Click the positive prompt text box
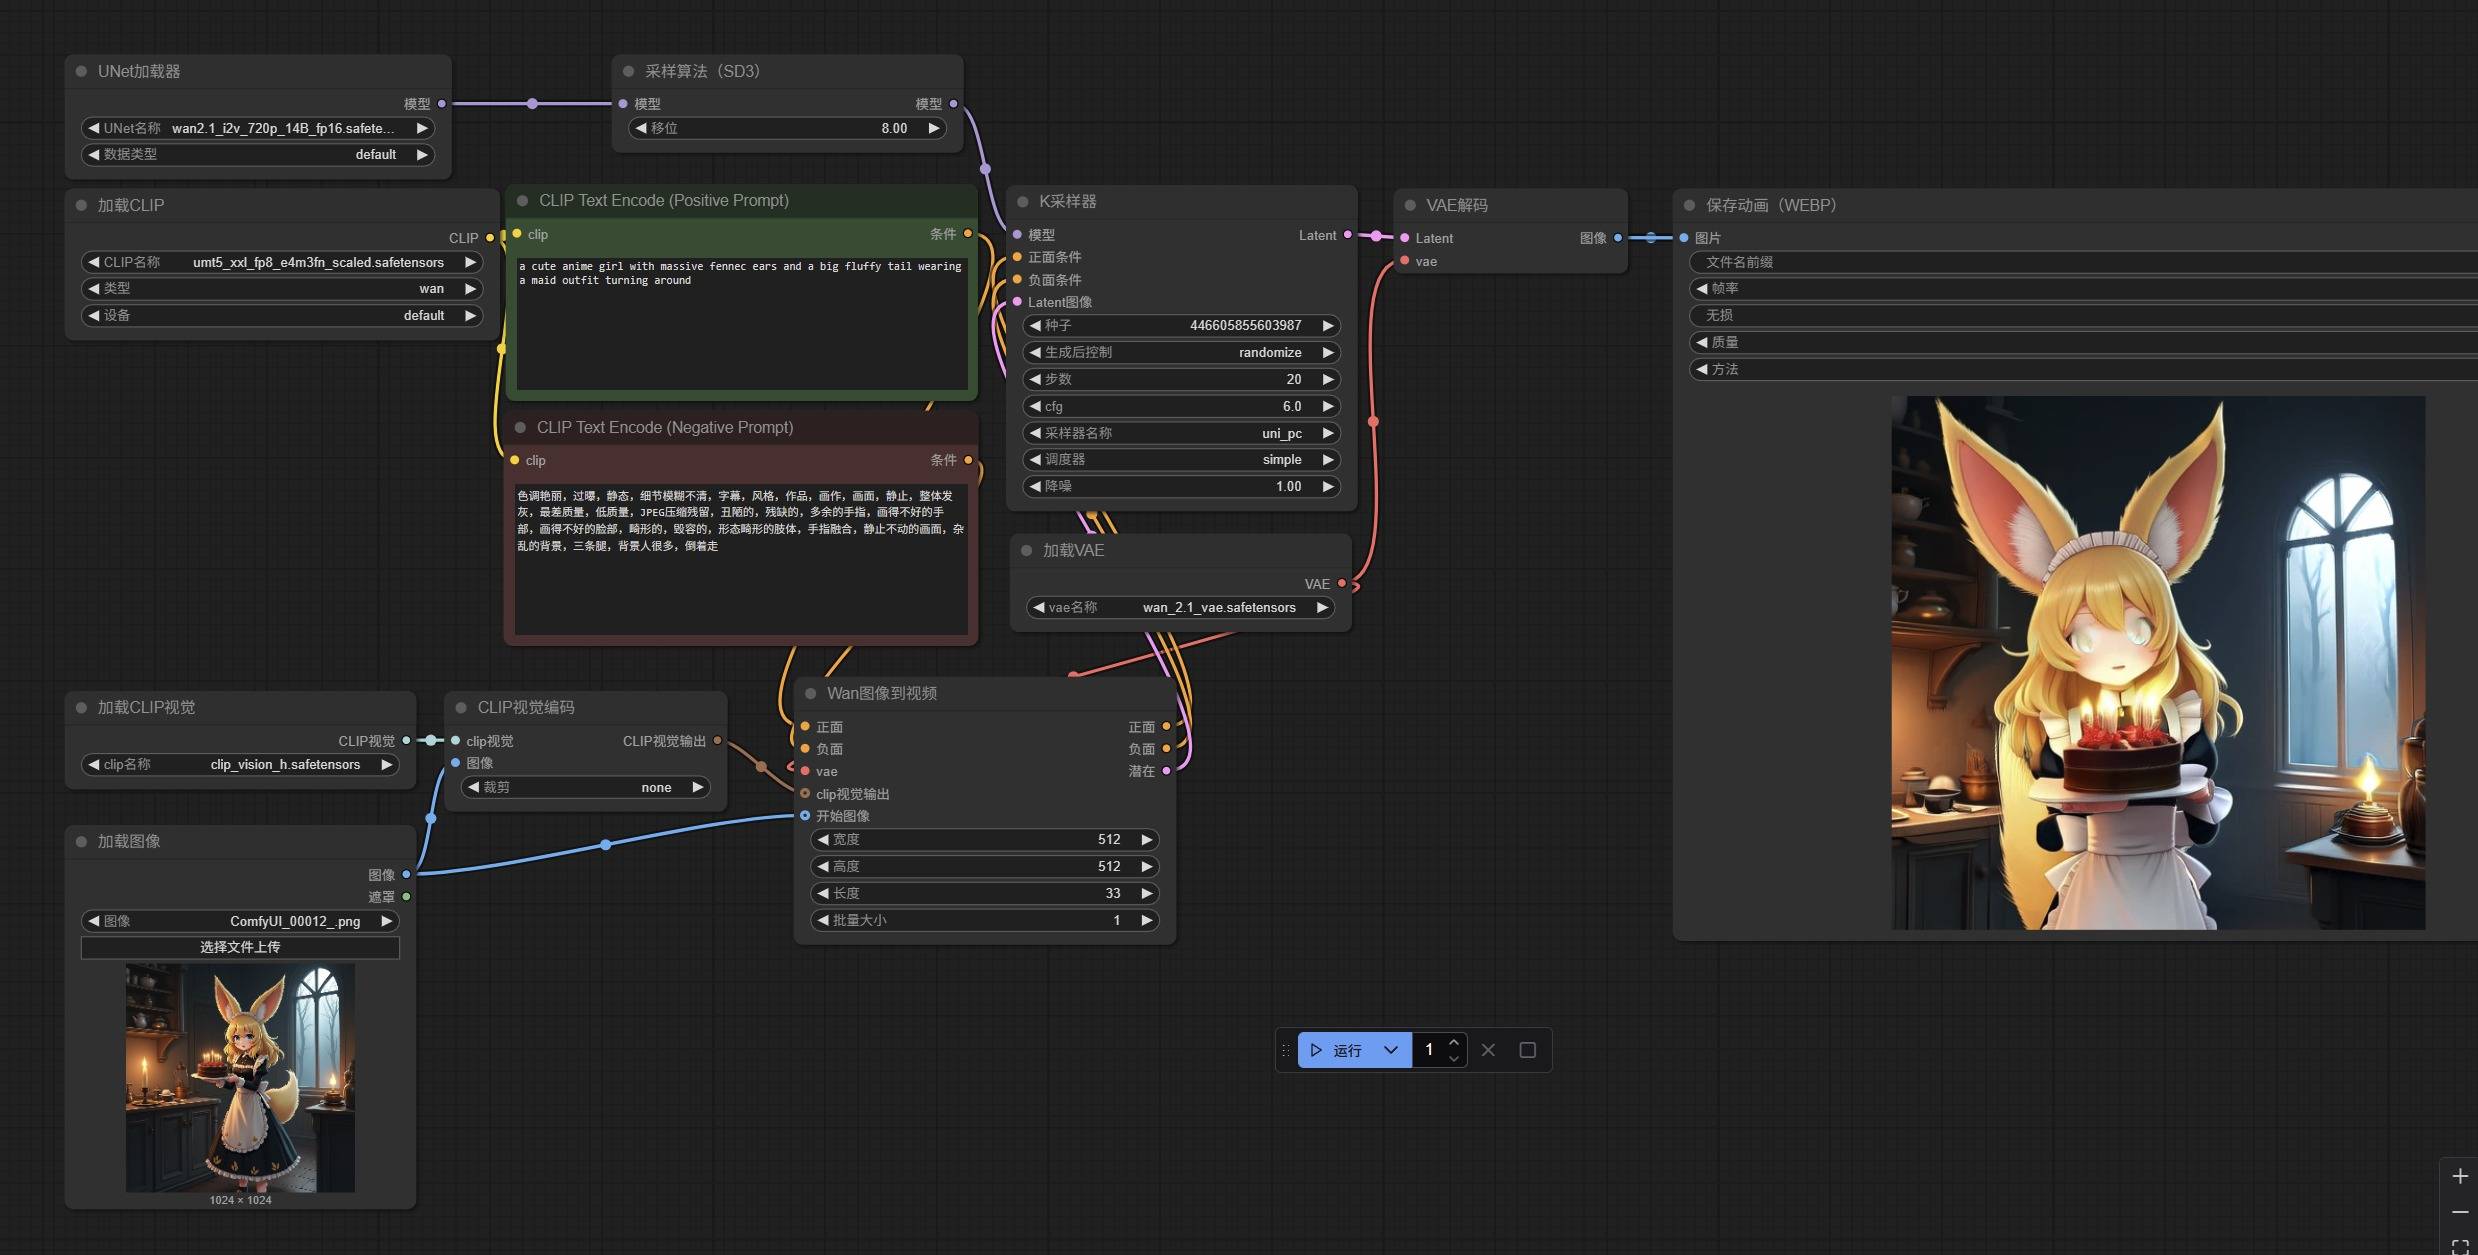The image size is (2478, 1255). coord(741,322)
